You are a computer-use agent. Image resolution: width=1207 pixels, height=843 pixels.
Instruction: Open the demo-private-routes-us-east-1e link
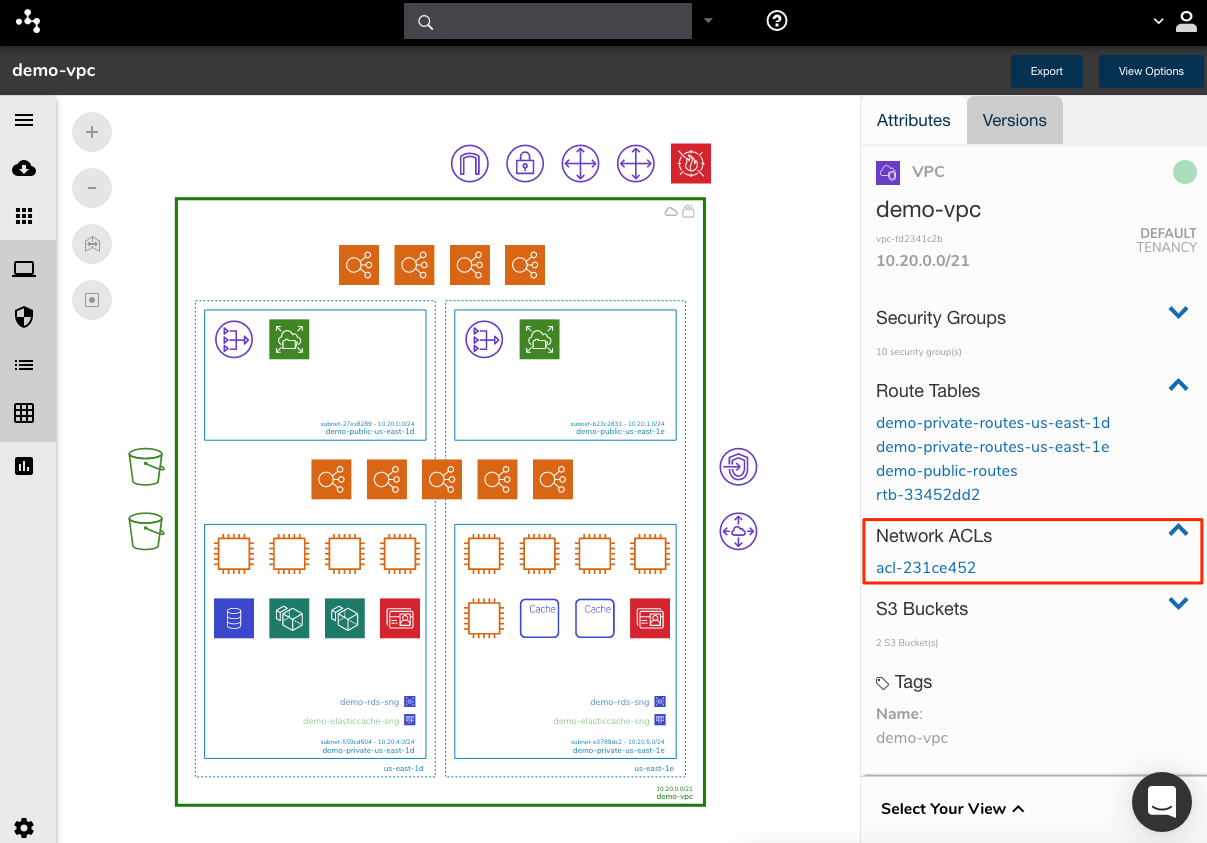993,447
